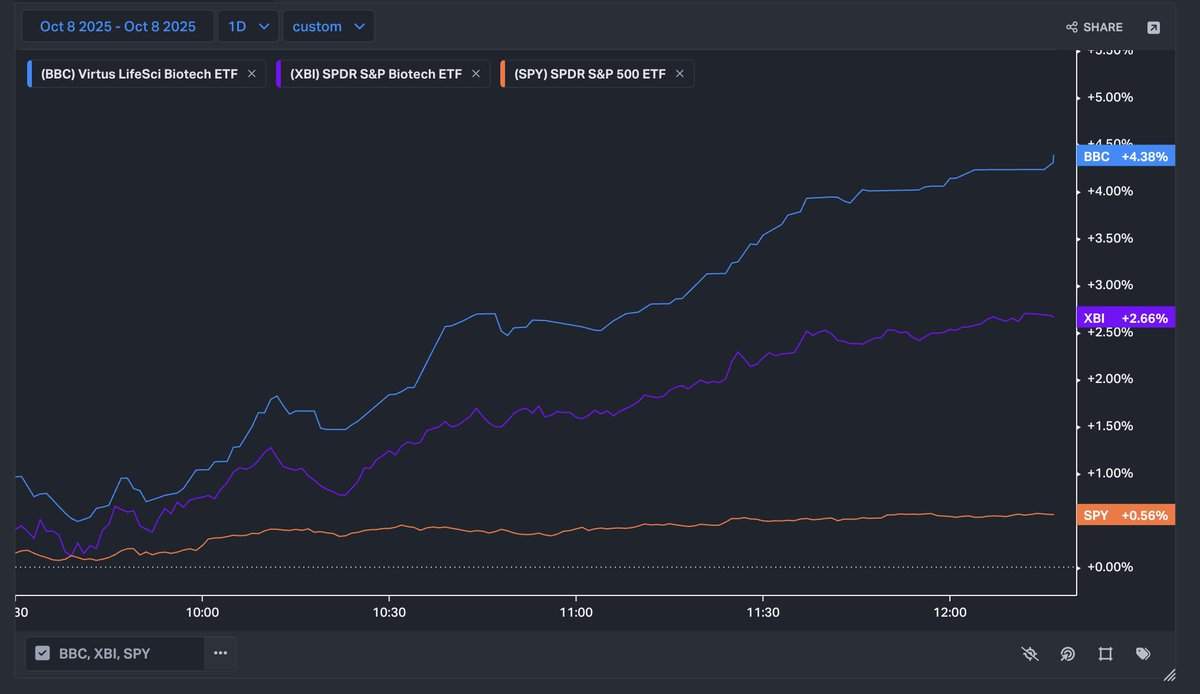The height and width of the screenshot is (694, 1200).
Task: Click the purple XBI color bar in legend
Action: click(x=278, y=73)
